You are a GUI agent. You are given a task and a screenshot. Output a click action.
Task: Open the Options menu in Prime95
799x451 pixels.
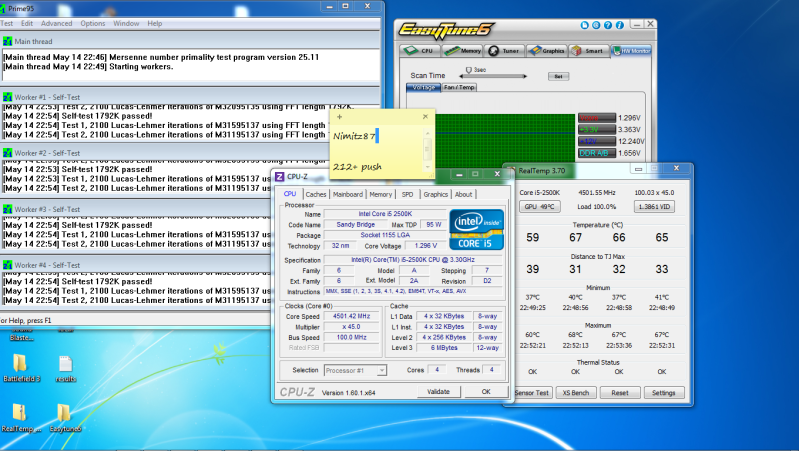(x=93, y=23)
